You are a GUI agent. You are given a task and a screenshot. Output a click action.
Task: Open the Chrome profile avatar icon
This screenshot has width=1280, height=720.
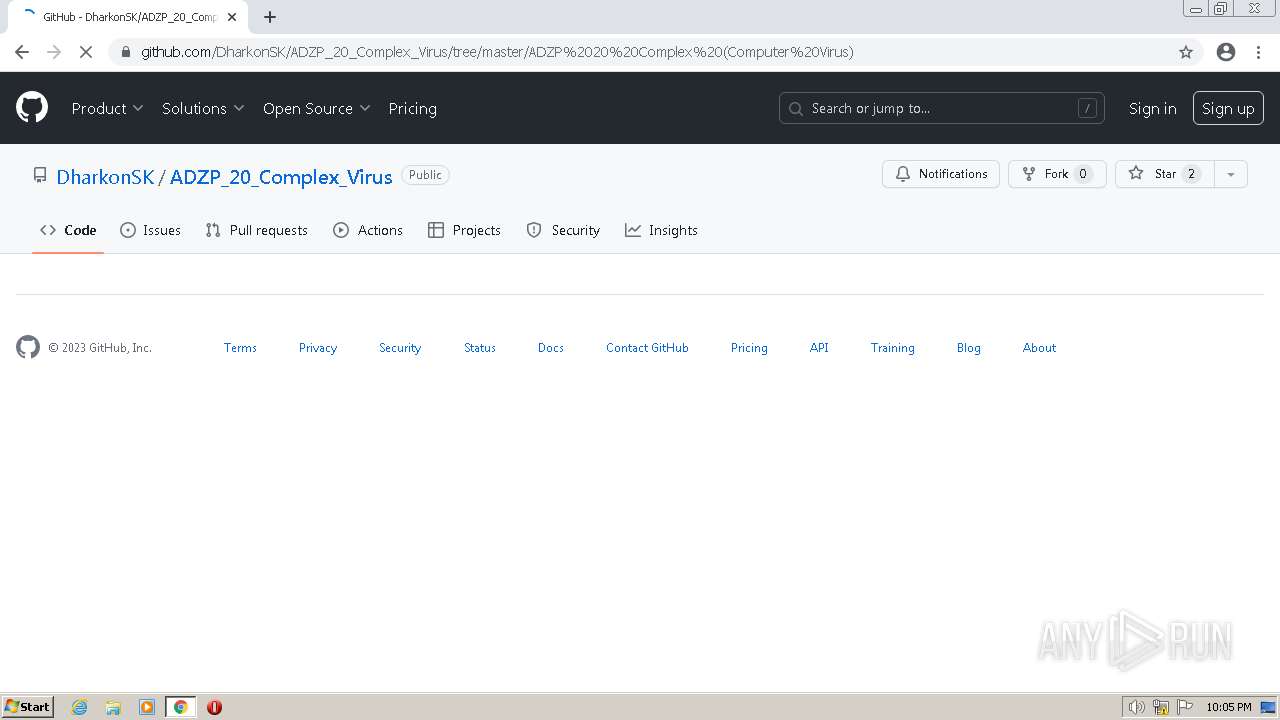click(x=1226, y=52)
